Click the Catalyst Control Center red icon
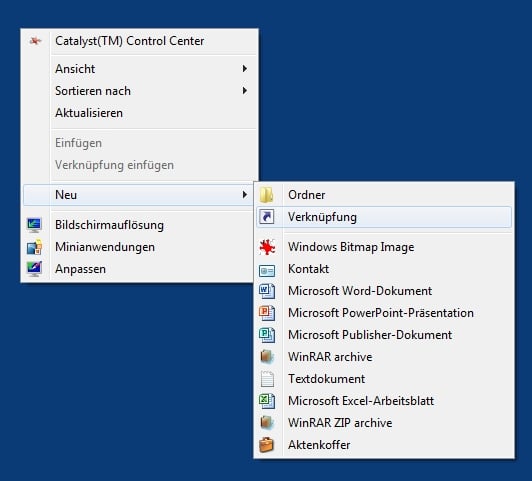This screenshot has width=532, height=481. click(35, 41)
